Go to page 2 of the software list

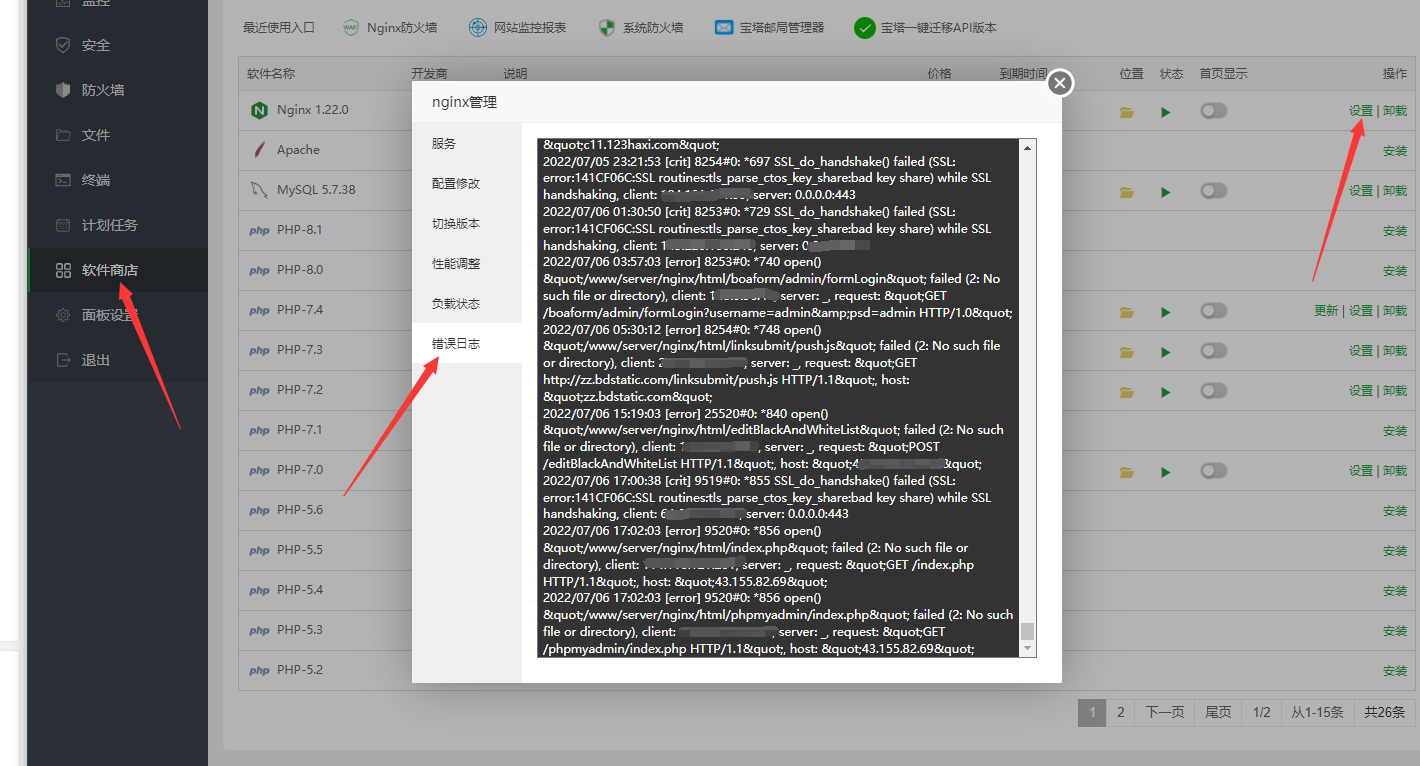point(1120,712)
